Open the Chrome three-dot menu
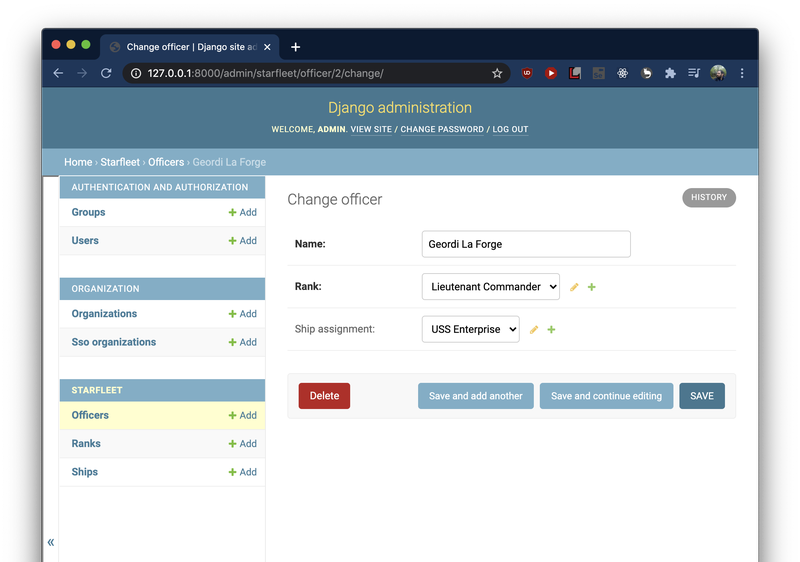Image resolution: width=800 pixels, height=562 pixels. (x=742, y=73)
